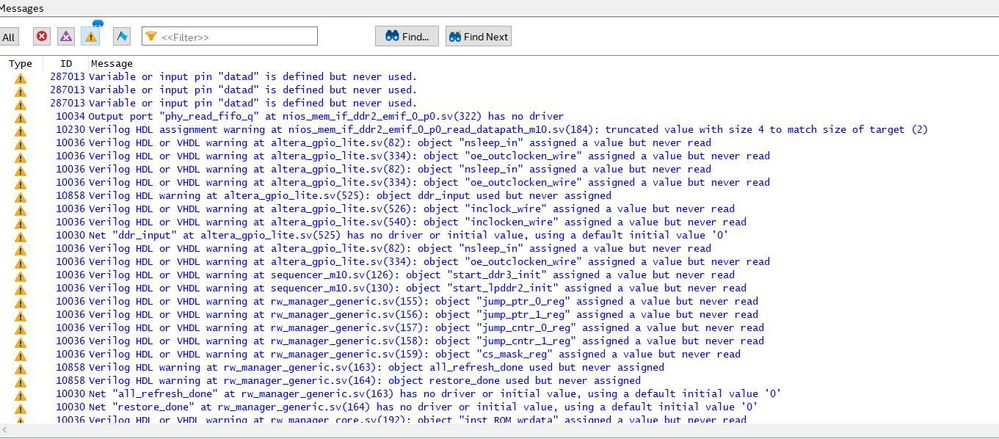Image resolution: width=999 pixels, height=439 pixels.
Task: Toggle the red error messages filter
Action: click(x=42, y=36)
